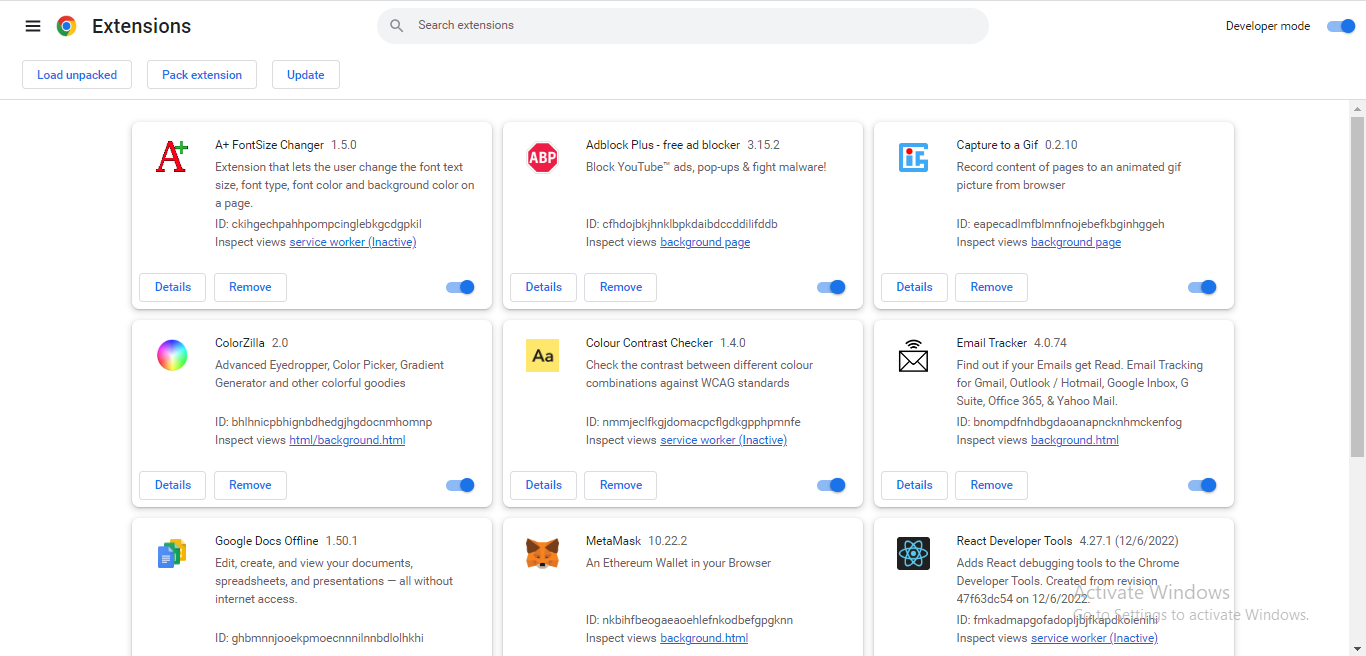Inspect React Developer Tools service worker link
1366x656 pixels.
pyautogui.click(x=1095, y=638)
